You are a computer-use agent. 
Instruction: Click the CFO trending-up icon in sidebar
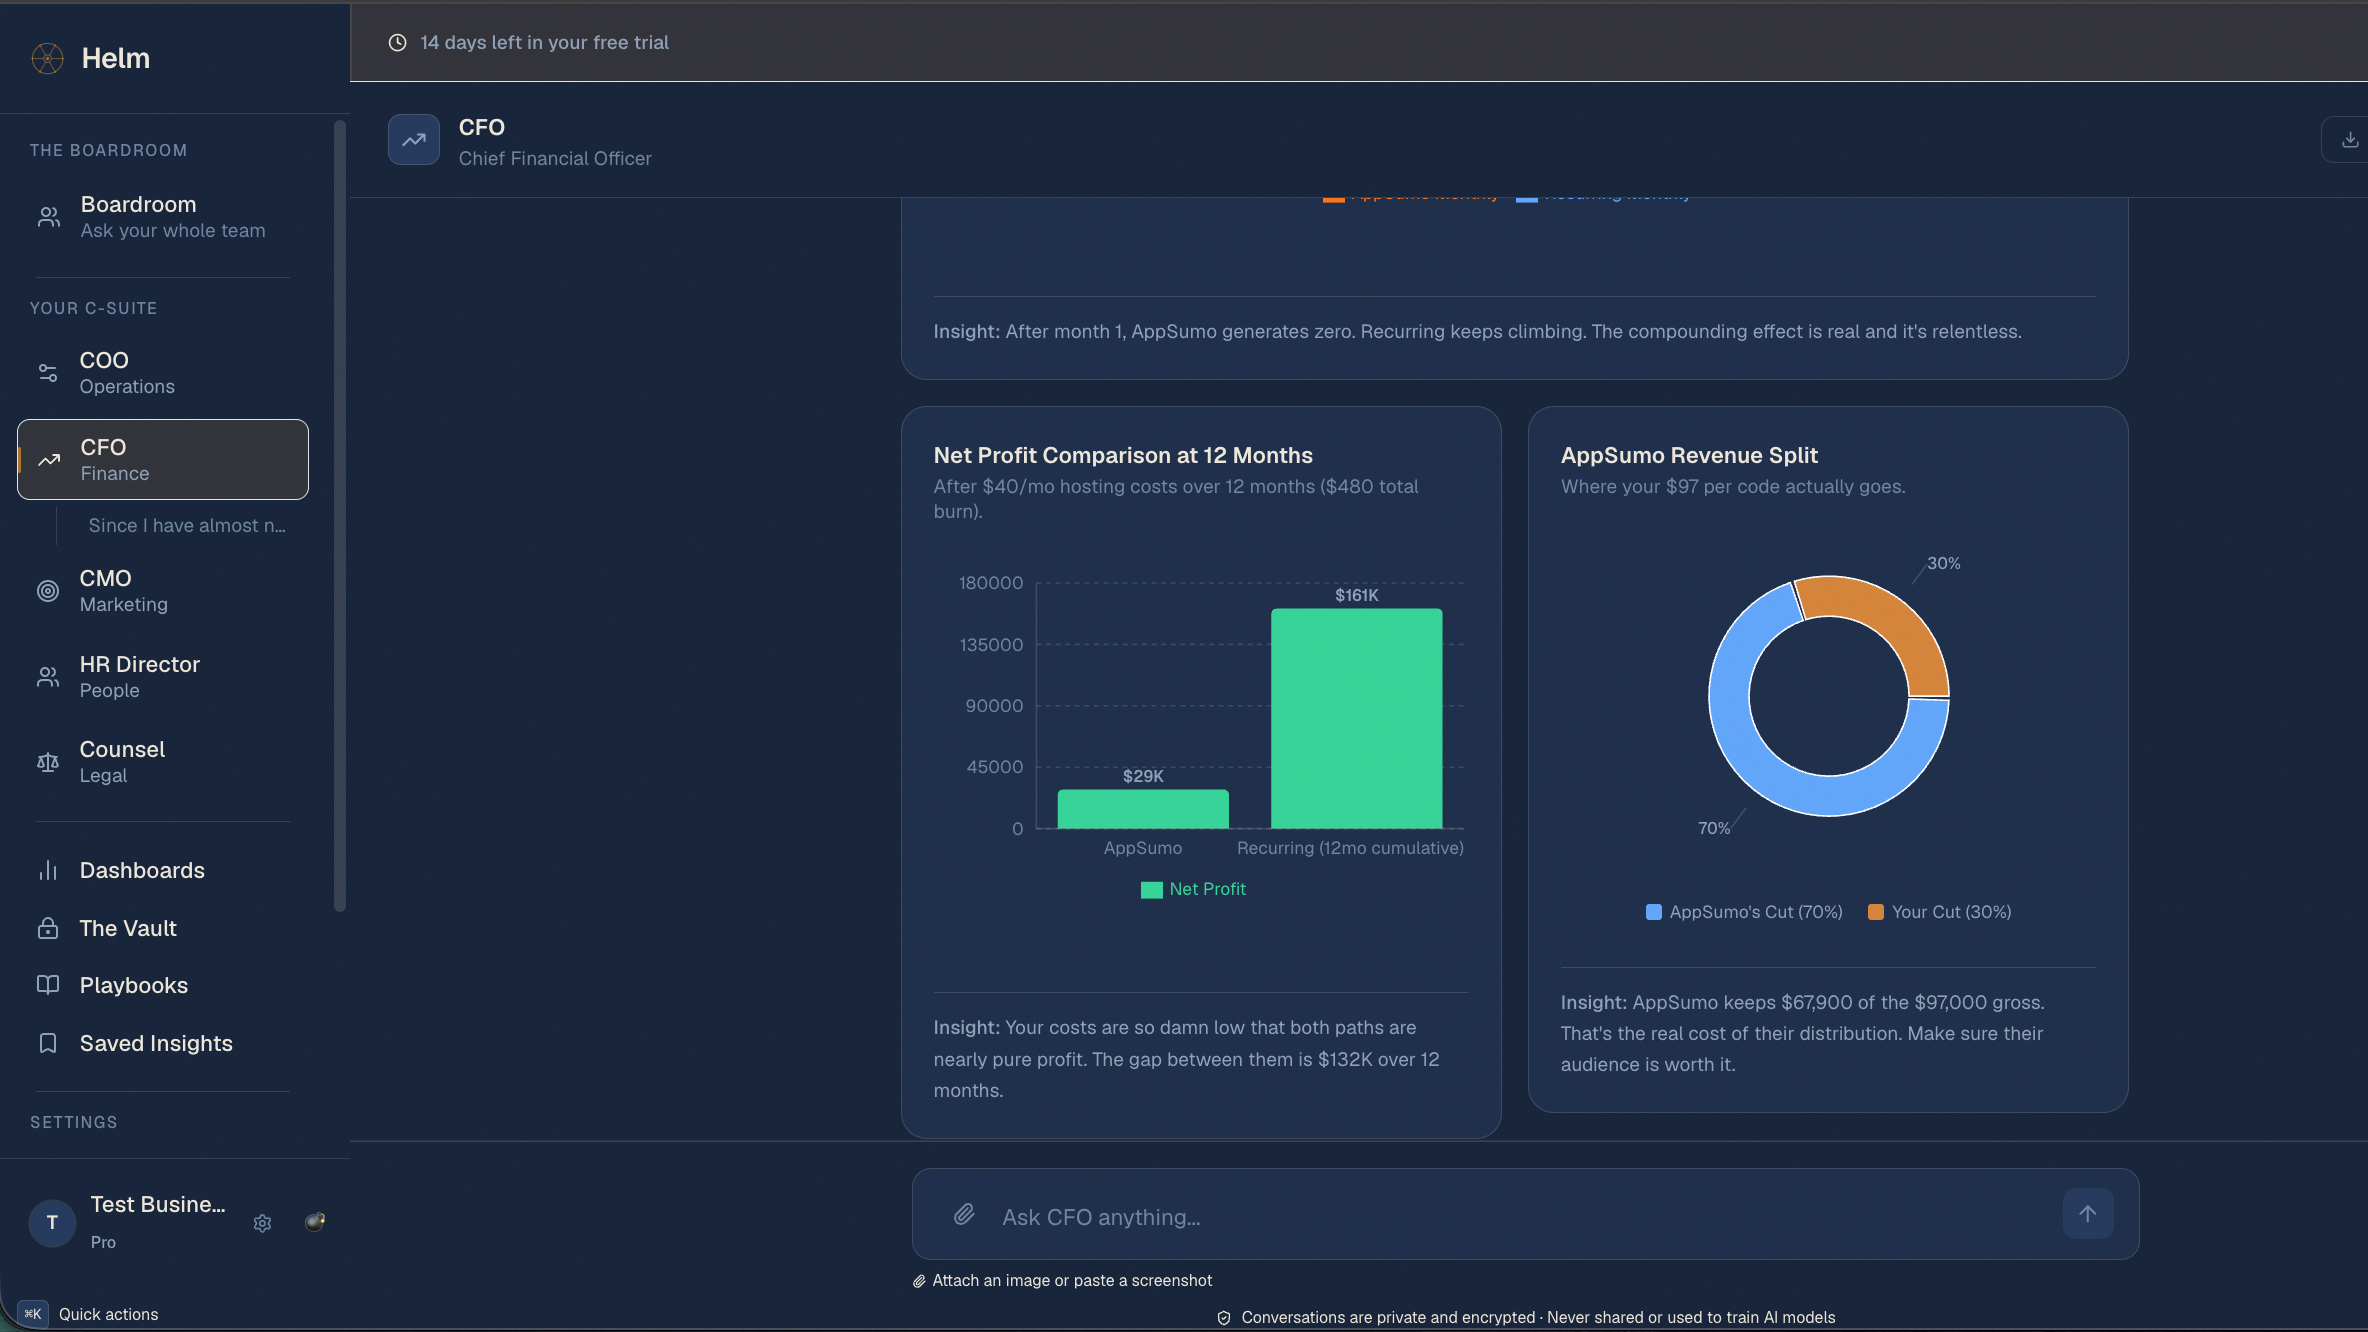49,460
